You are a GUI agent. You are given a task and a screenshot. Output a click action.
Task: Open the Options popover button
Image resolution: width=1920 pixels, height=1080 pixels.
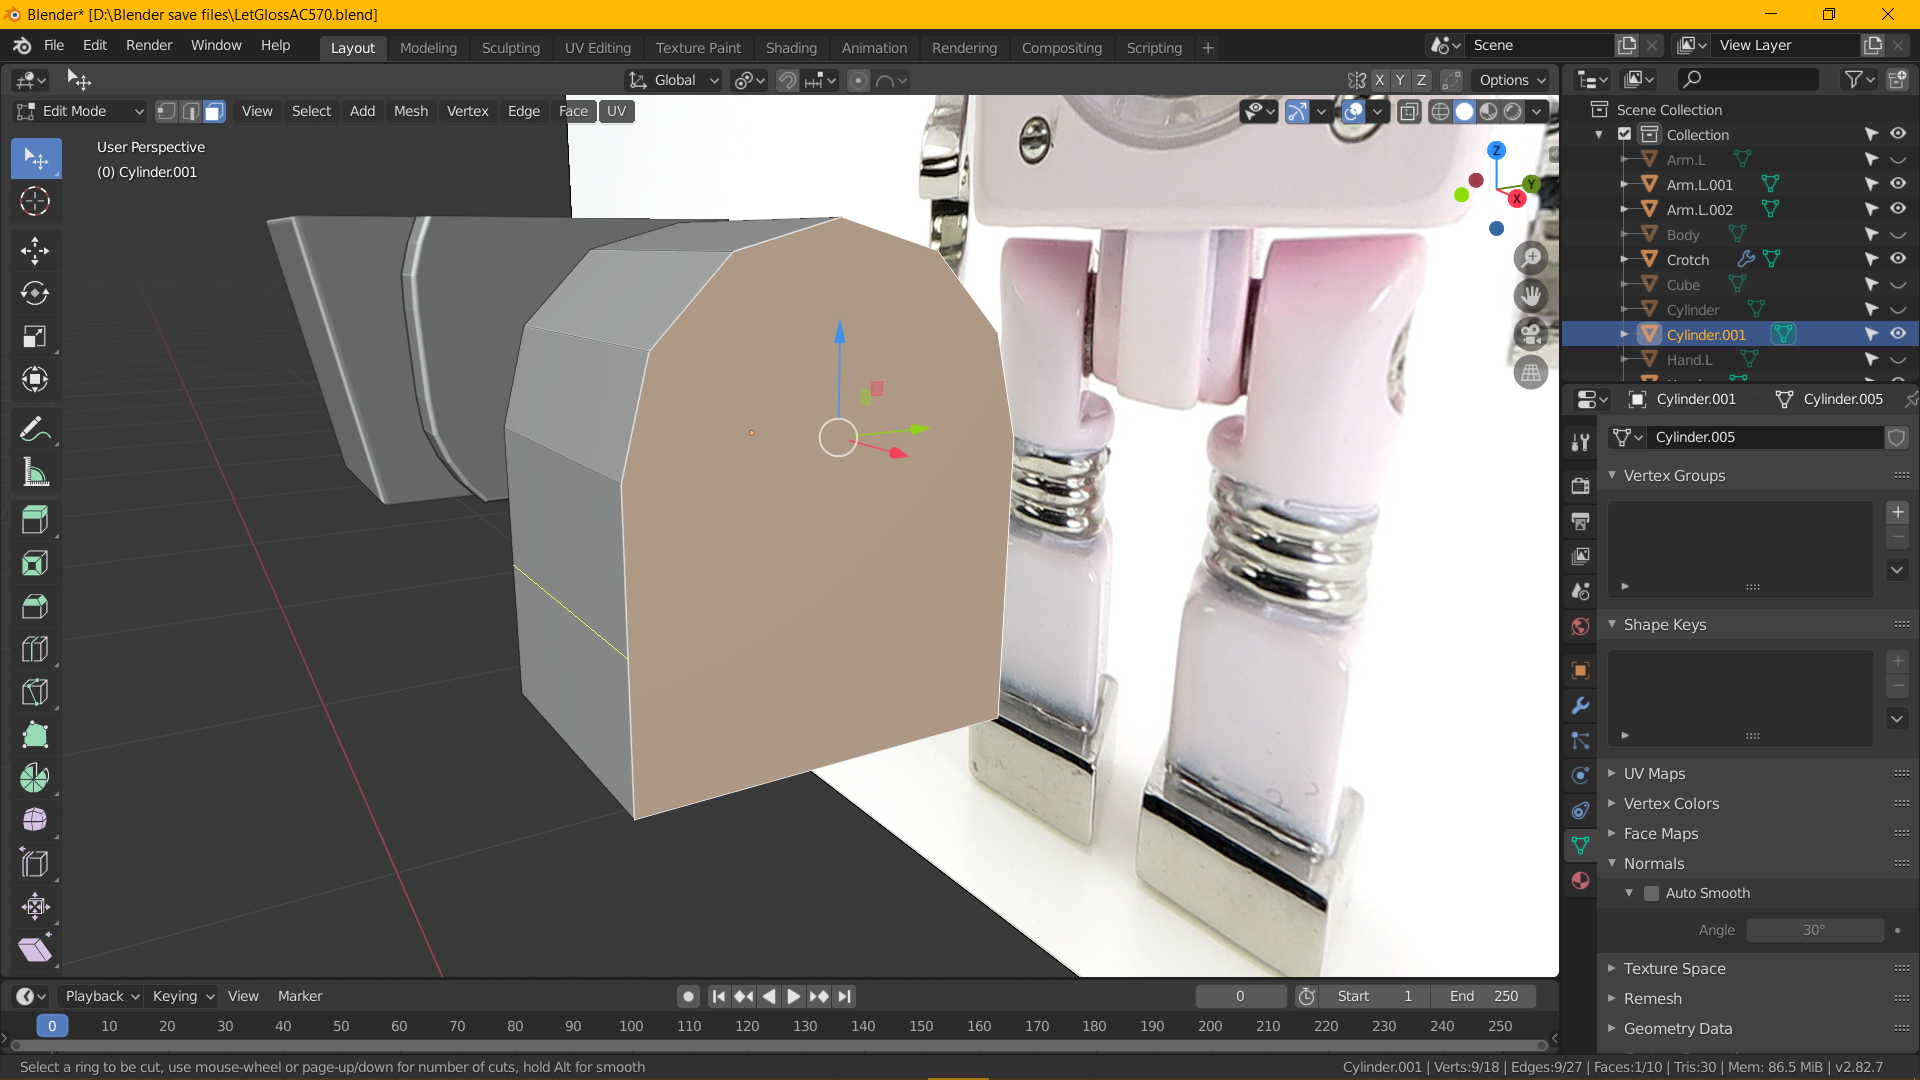point(1512,80)
